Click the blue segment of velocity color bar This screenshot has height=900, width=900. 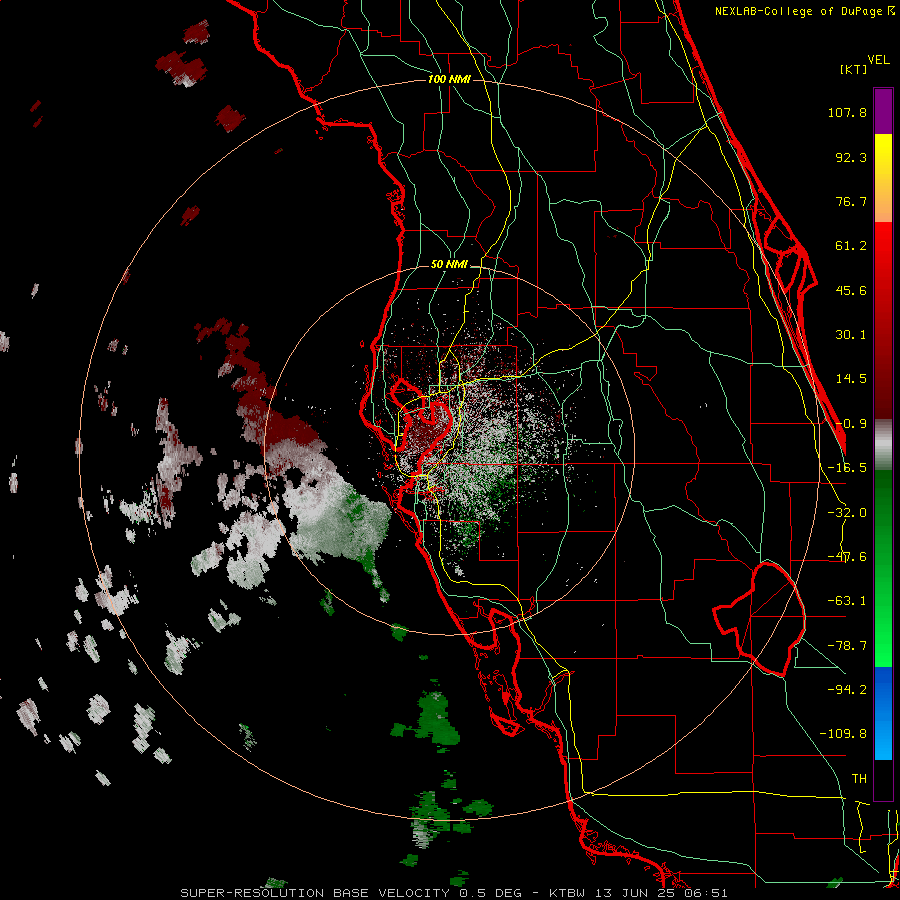pos(883,713)
